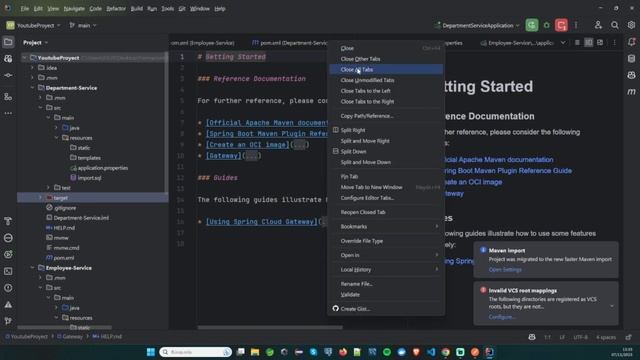Choose Reopen Closed Tab
Image resolution: width=640 pixels, height=360 pixels.
coord(386,212)
